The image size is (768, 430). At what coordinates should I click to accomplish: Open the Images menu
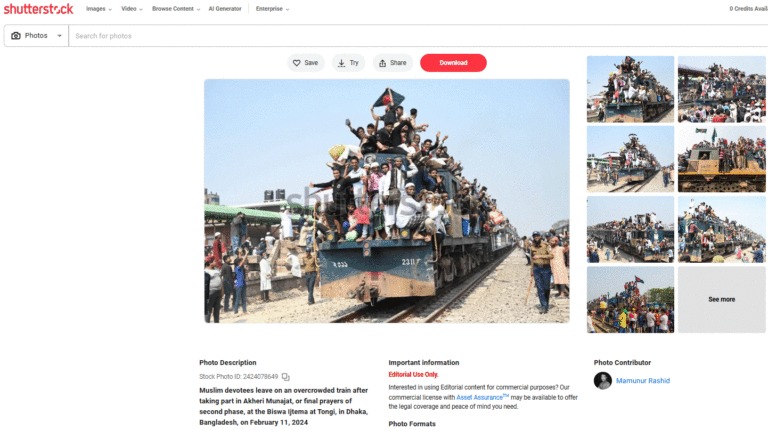[98, 9]
